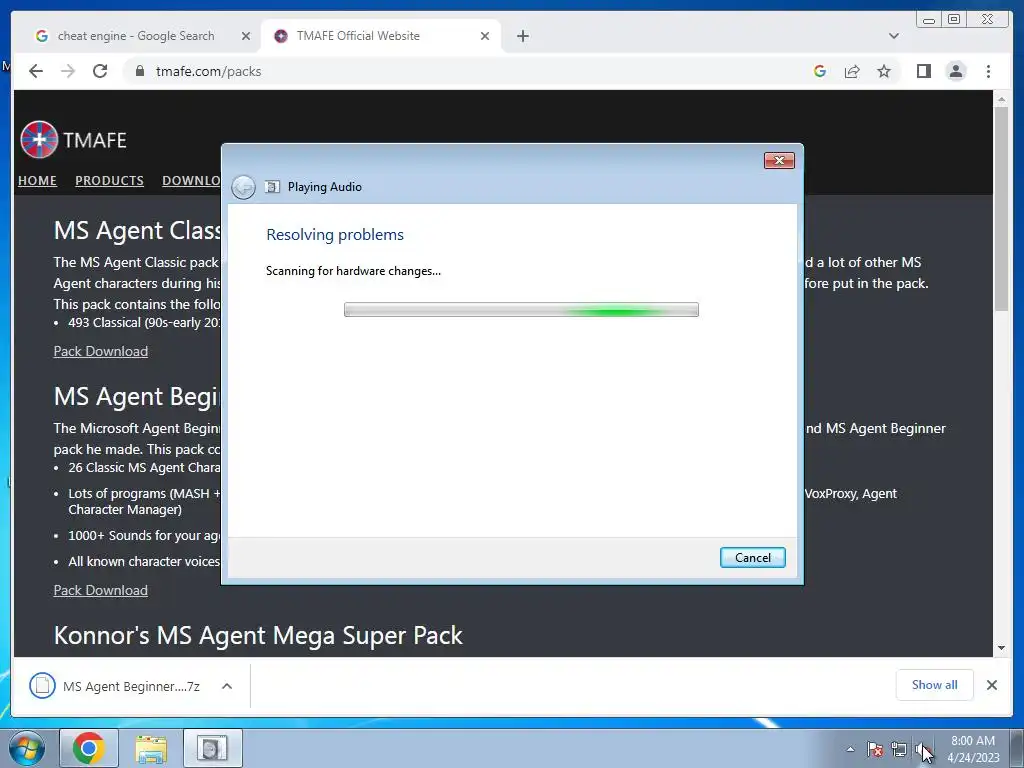The width and height of the screenshot is (1024, 768).
Task: Click the Chrome forward navigation arrow
Action: [68, 71]
